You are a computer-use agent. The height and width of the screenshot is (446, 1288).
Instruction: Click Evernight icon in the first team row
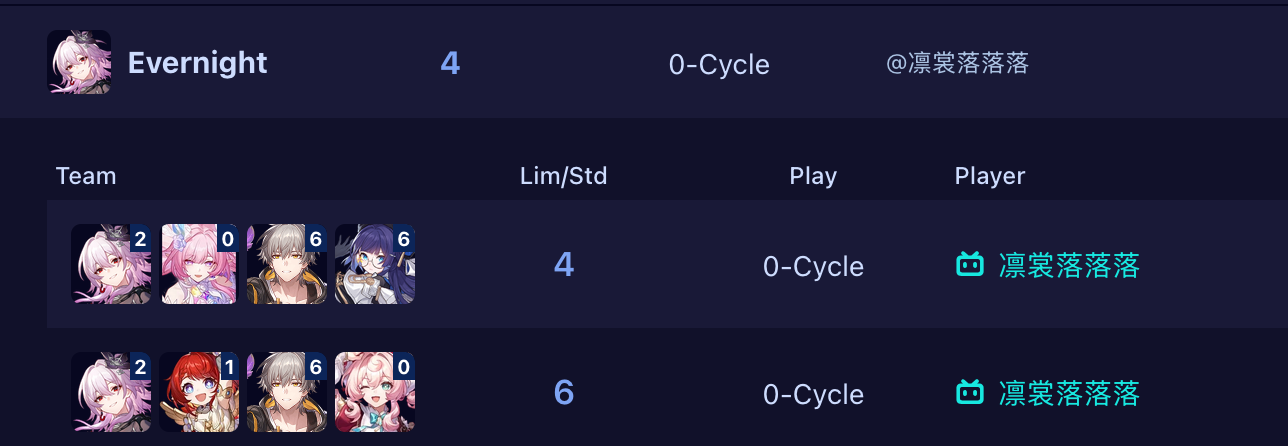111,264
